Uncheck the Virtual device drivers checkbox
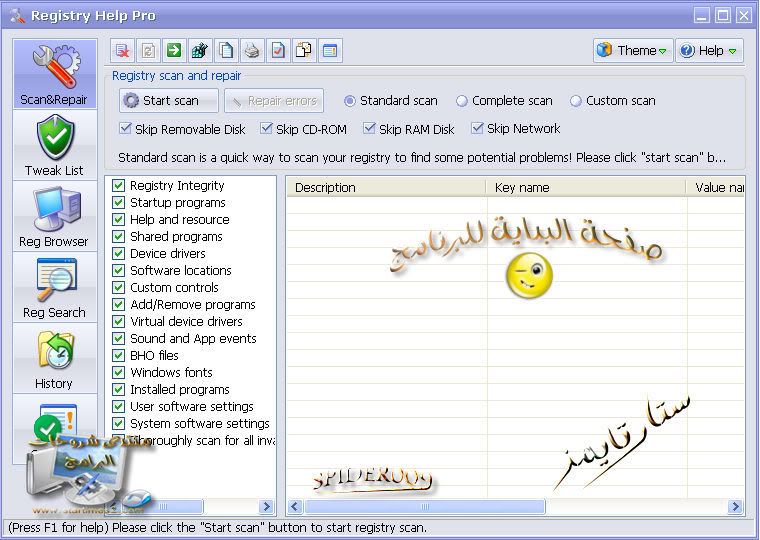This screenshot has height=540, width=760. click(x=118, y=321)
